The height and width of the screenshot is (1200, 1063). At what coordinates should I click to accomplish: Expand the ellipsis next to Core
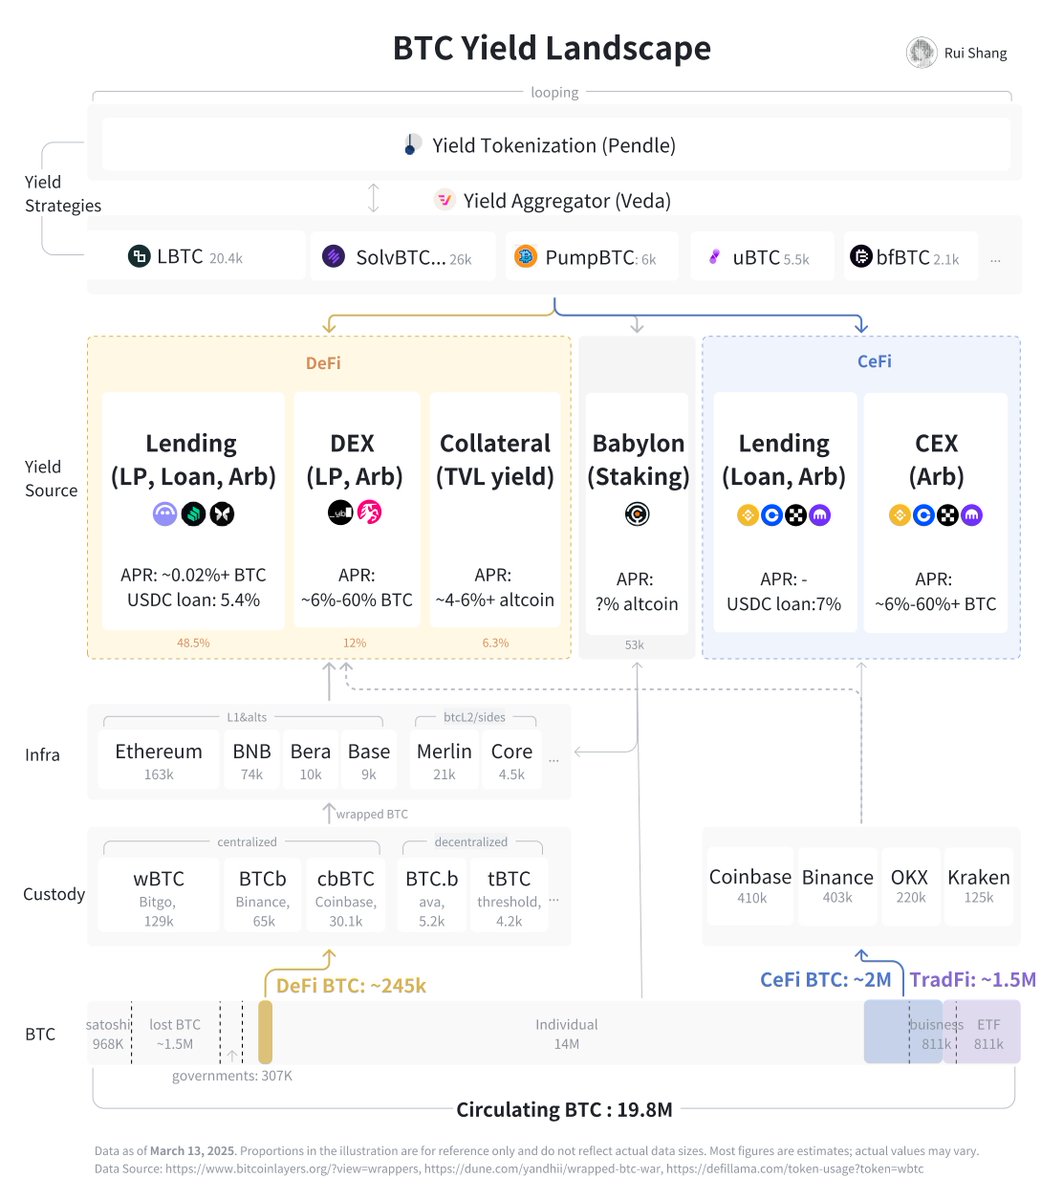[554, 760]
